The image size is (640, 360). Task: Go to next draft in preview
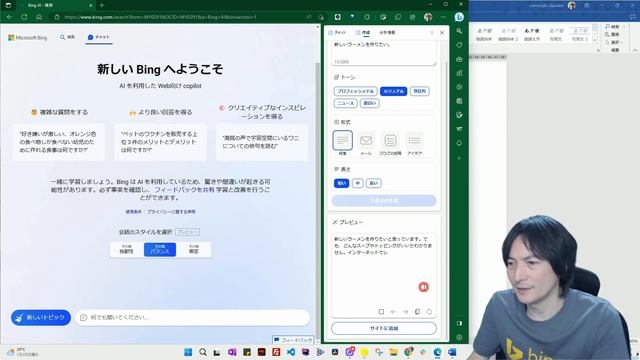click(405, 311)
